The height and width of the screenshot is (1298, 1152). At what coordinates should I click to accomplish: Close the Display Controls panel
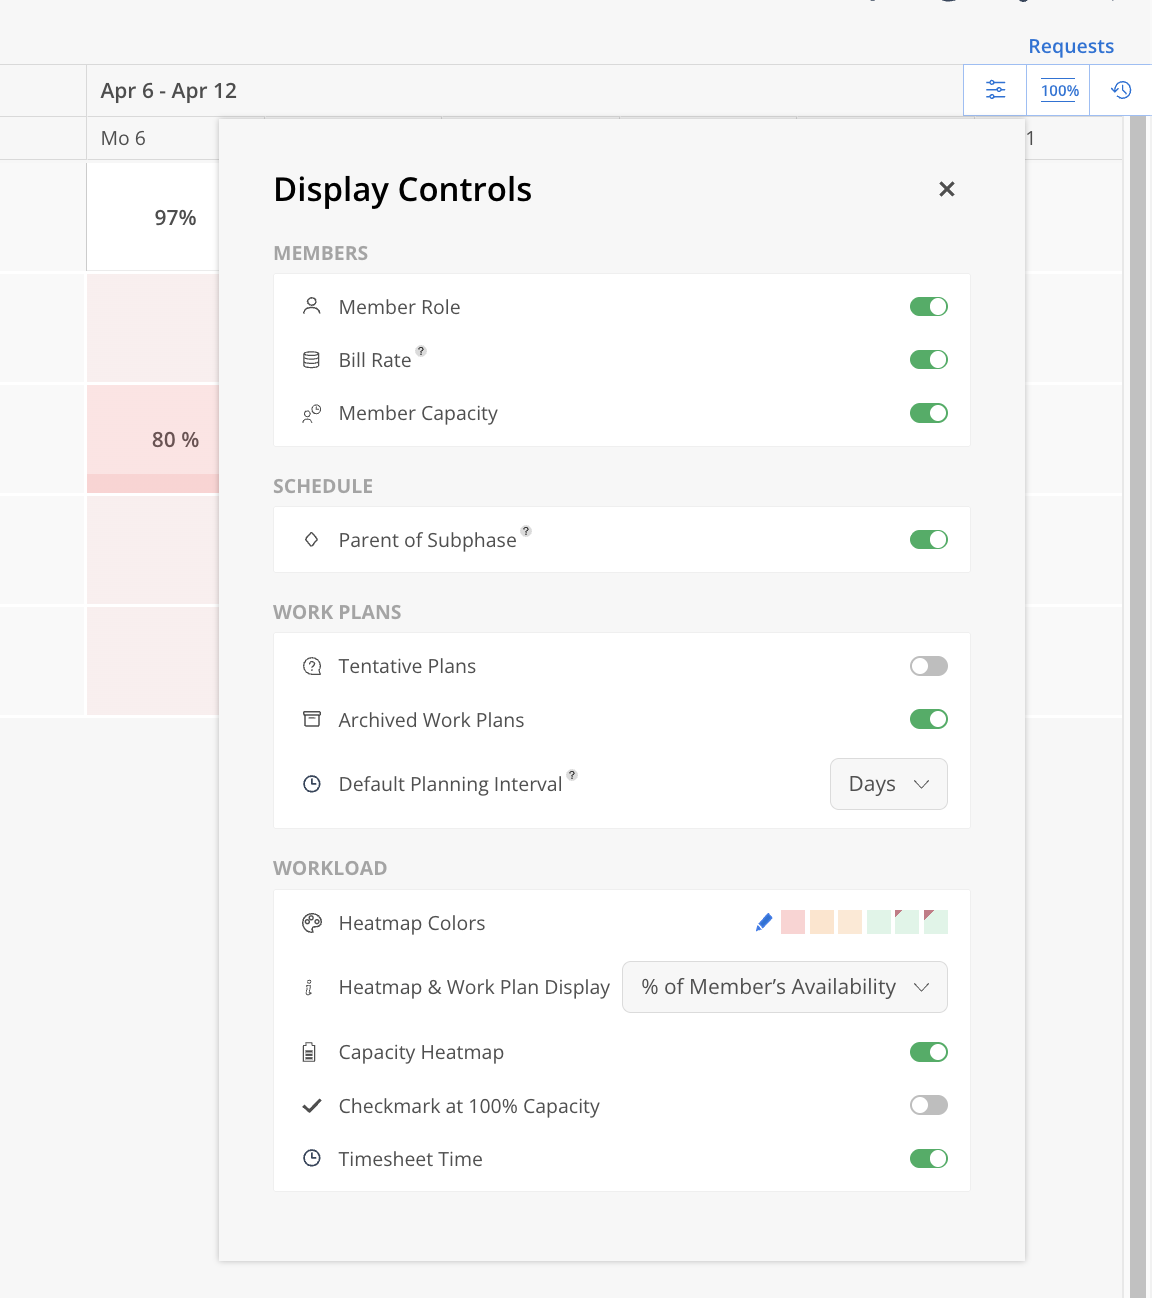947,189
